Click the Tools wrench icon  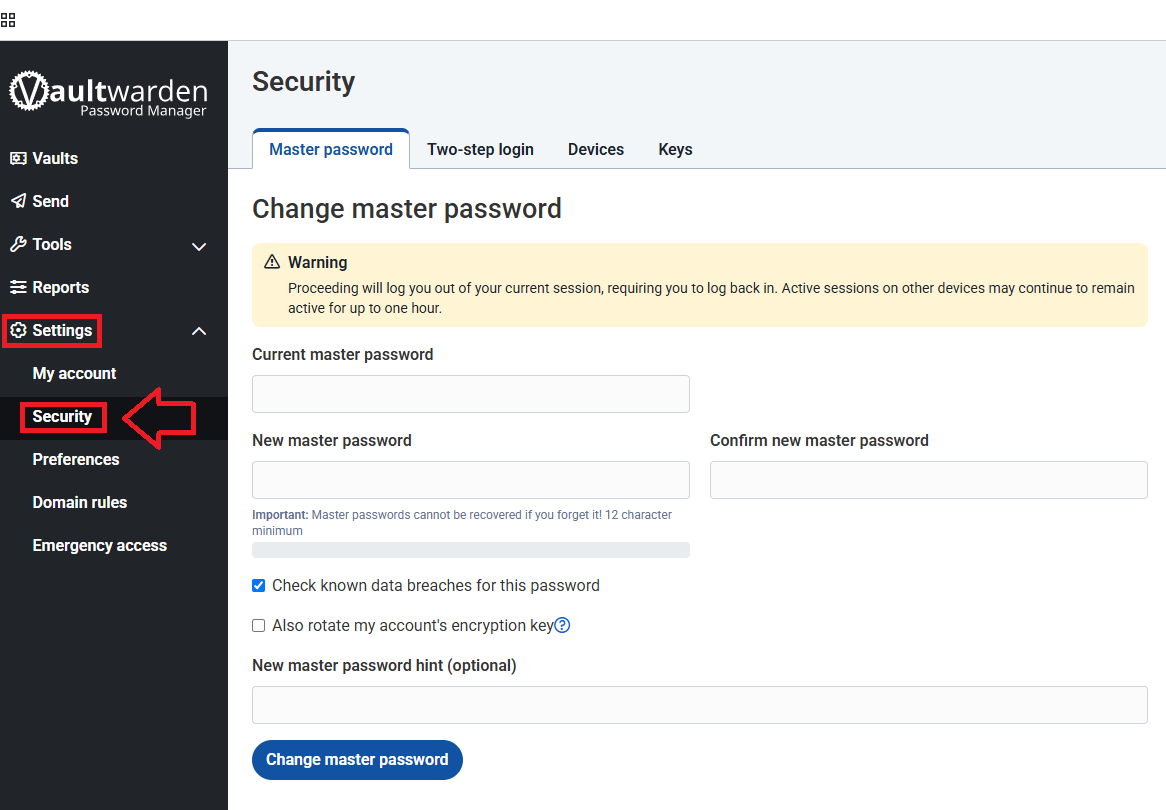point(18,244)
